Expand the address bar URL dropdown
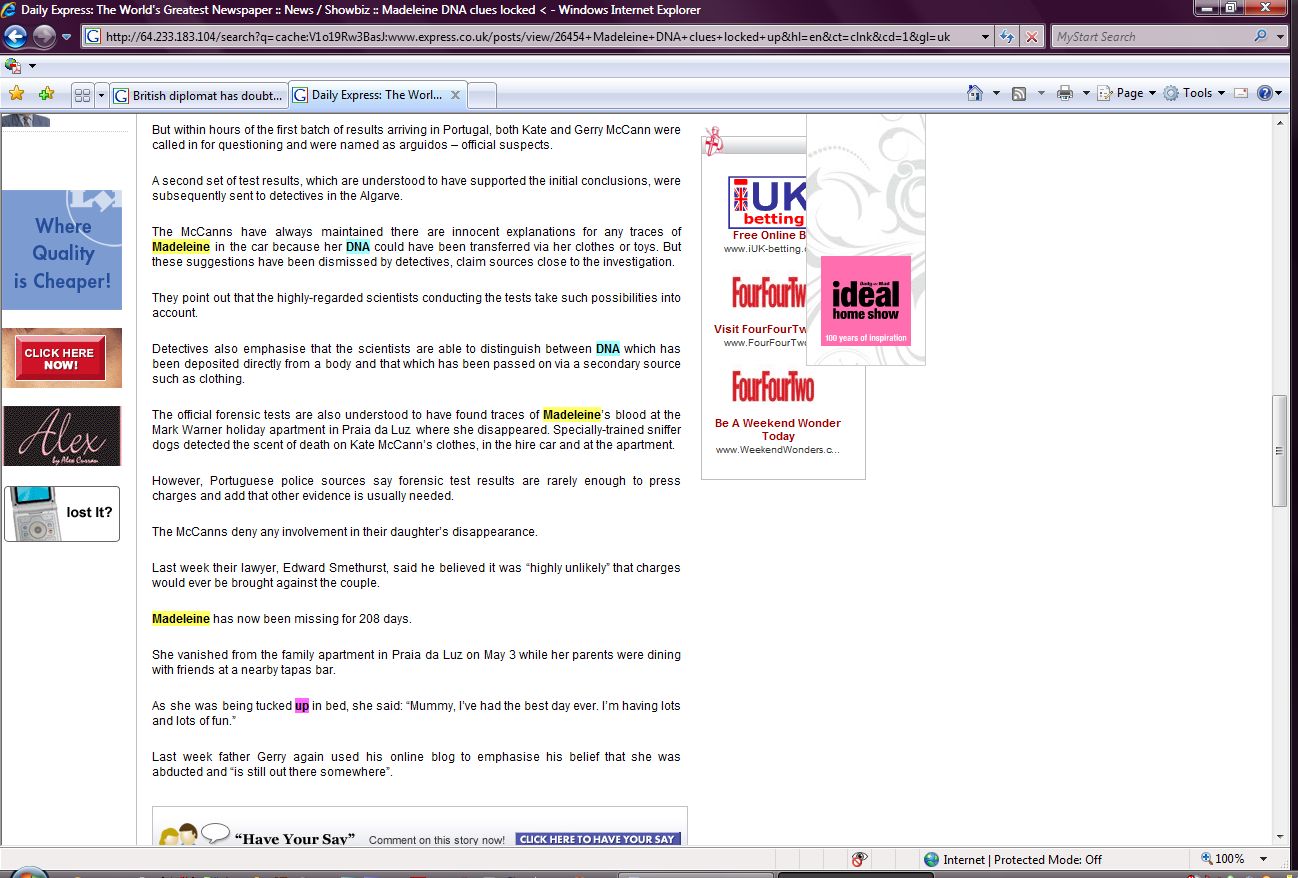The image size is (1298, 878). tap(985, 37)
